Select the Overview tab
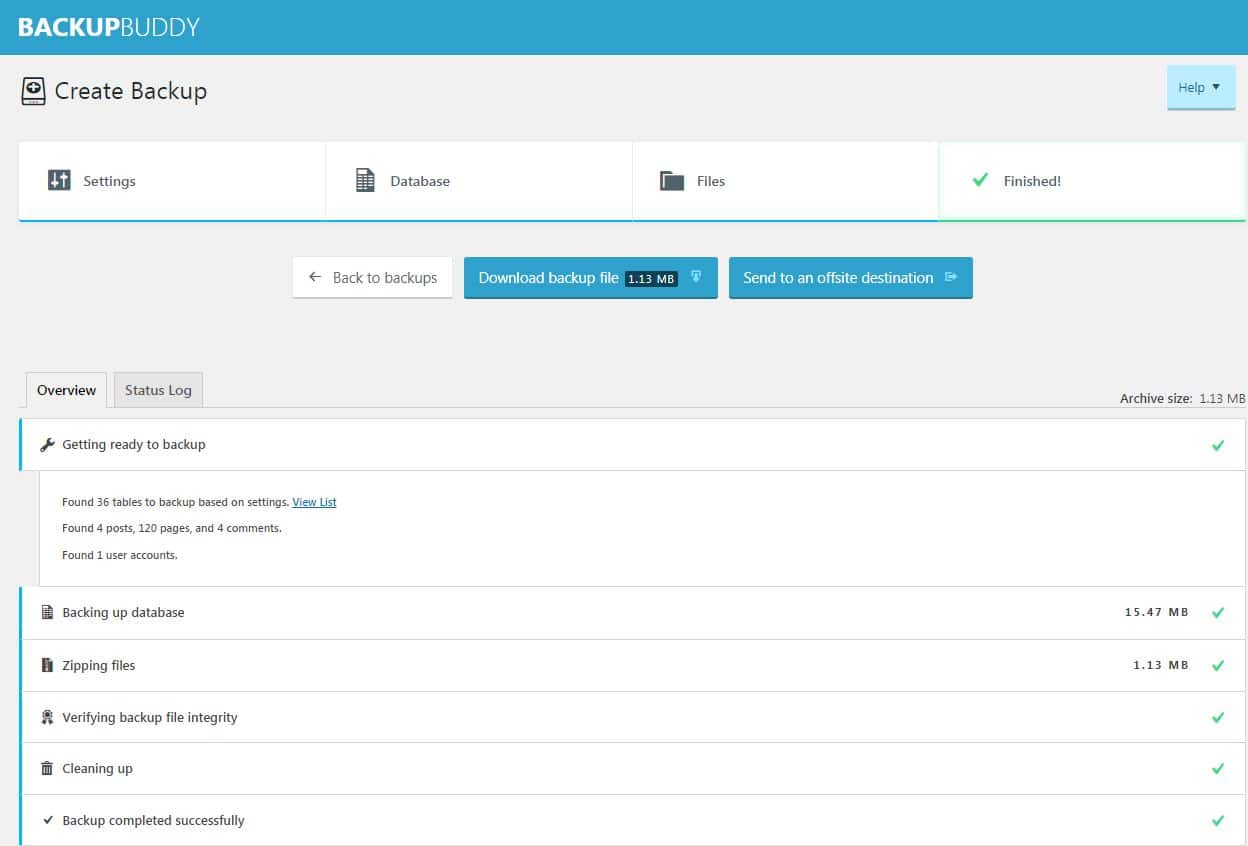The height and width of the screenshot is (846, 1248). tap(65, 390)
